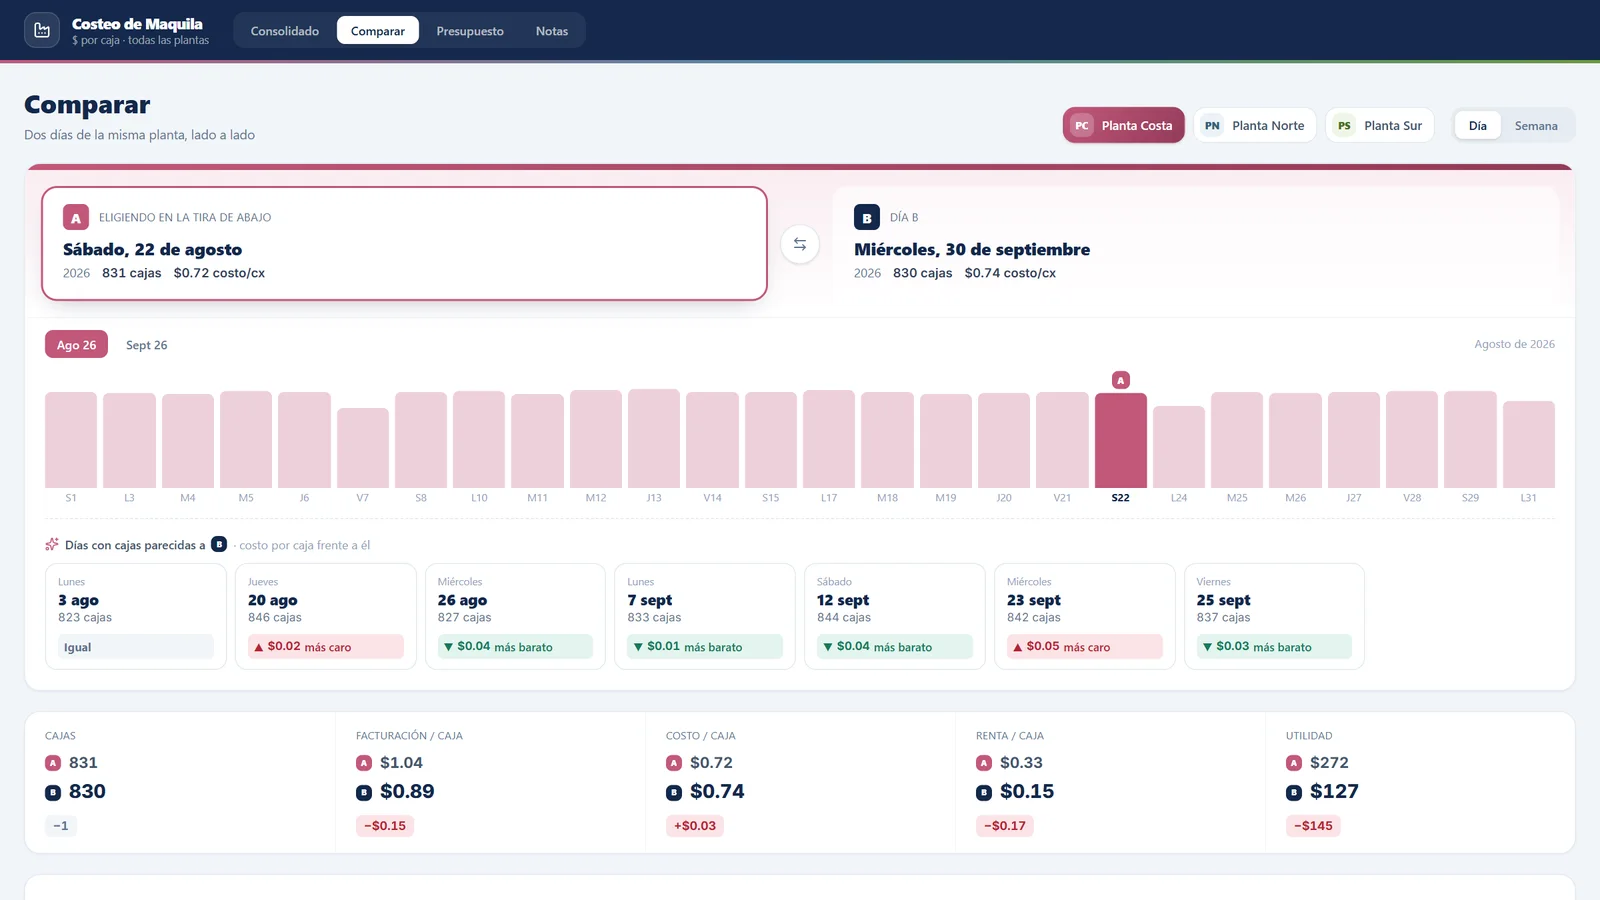
Task: Click the A badge in the selected day card
Action: (x=76, y=218)
